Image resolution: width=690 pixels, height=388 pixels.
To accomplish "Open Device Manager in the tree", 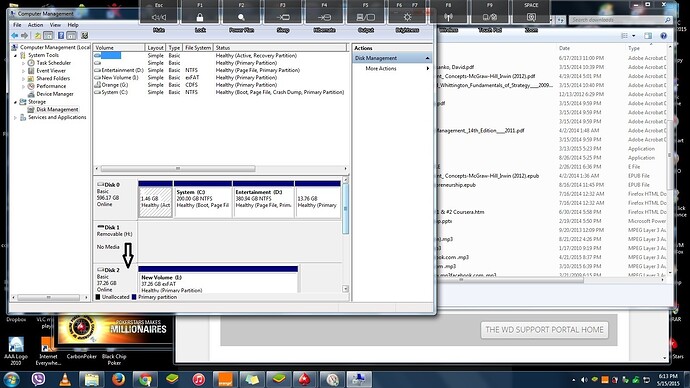I will click(55, 94).
